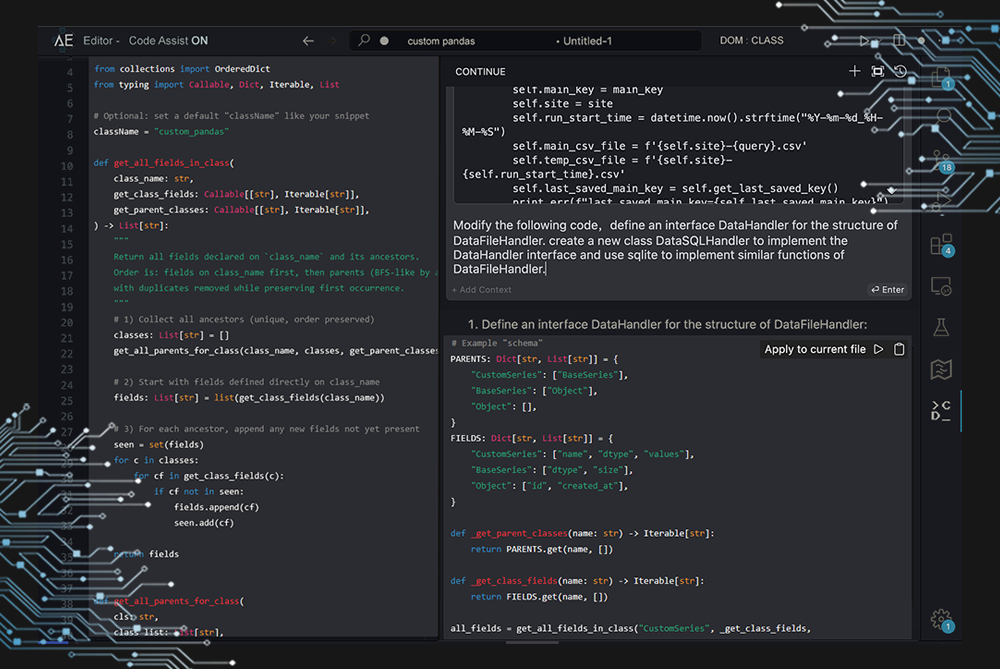
Task: Copy code with clipboard icon
Action: pos(899,349)
